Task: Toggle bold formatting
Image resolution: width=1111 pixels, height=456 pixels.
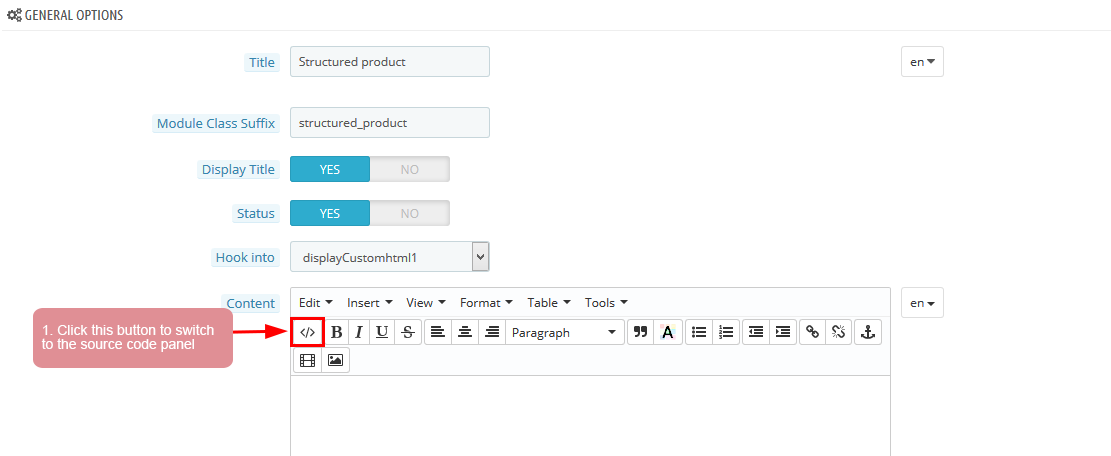Action: pyautogui.click(x=337, y=332)
